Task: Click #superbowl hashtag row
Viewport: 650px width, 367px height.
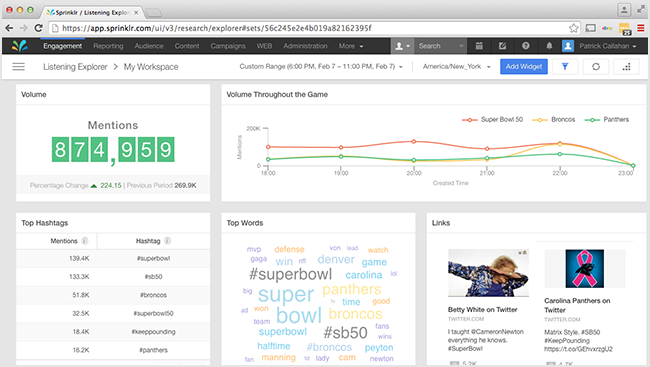Action: pyautogui.click(x=113, y=258)
